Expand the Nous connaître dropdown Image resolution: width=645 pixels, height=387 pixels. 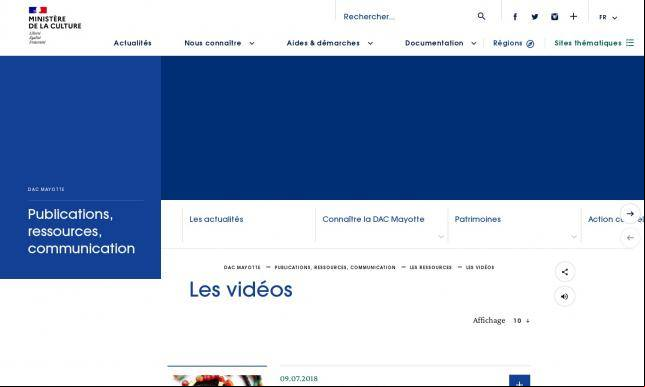pos(219,43)
